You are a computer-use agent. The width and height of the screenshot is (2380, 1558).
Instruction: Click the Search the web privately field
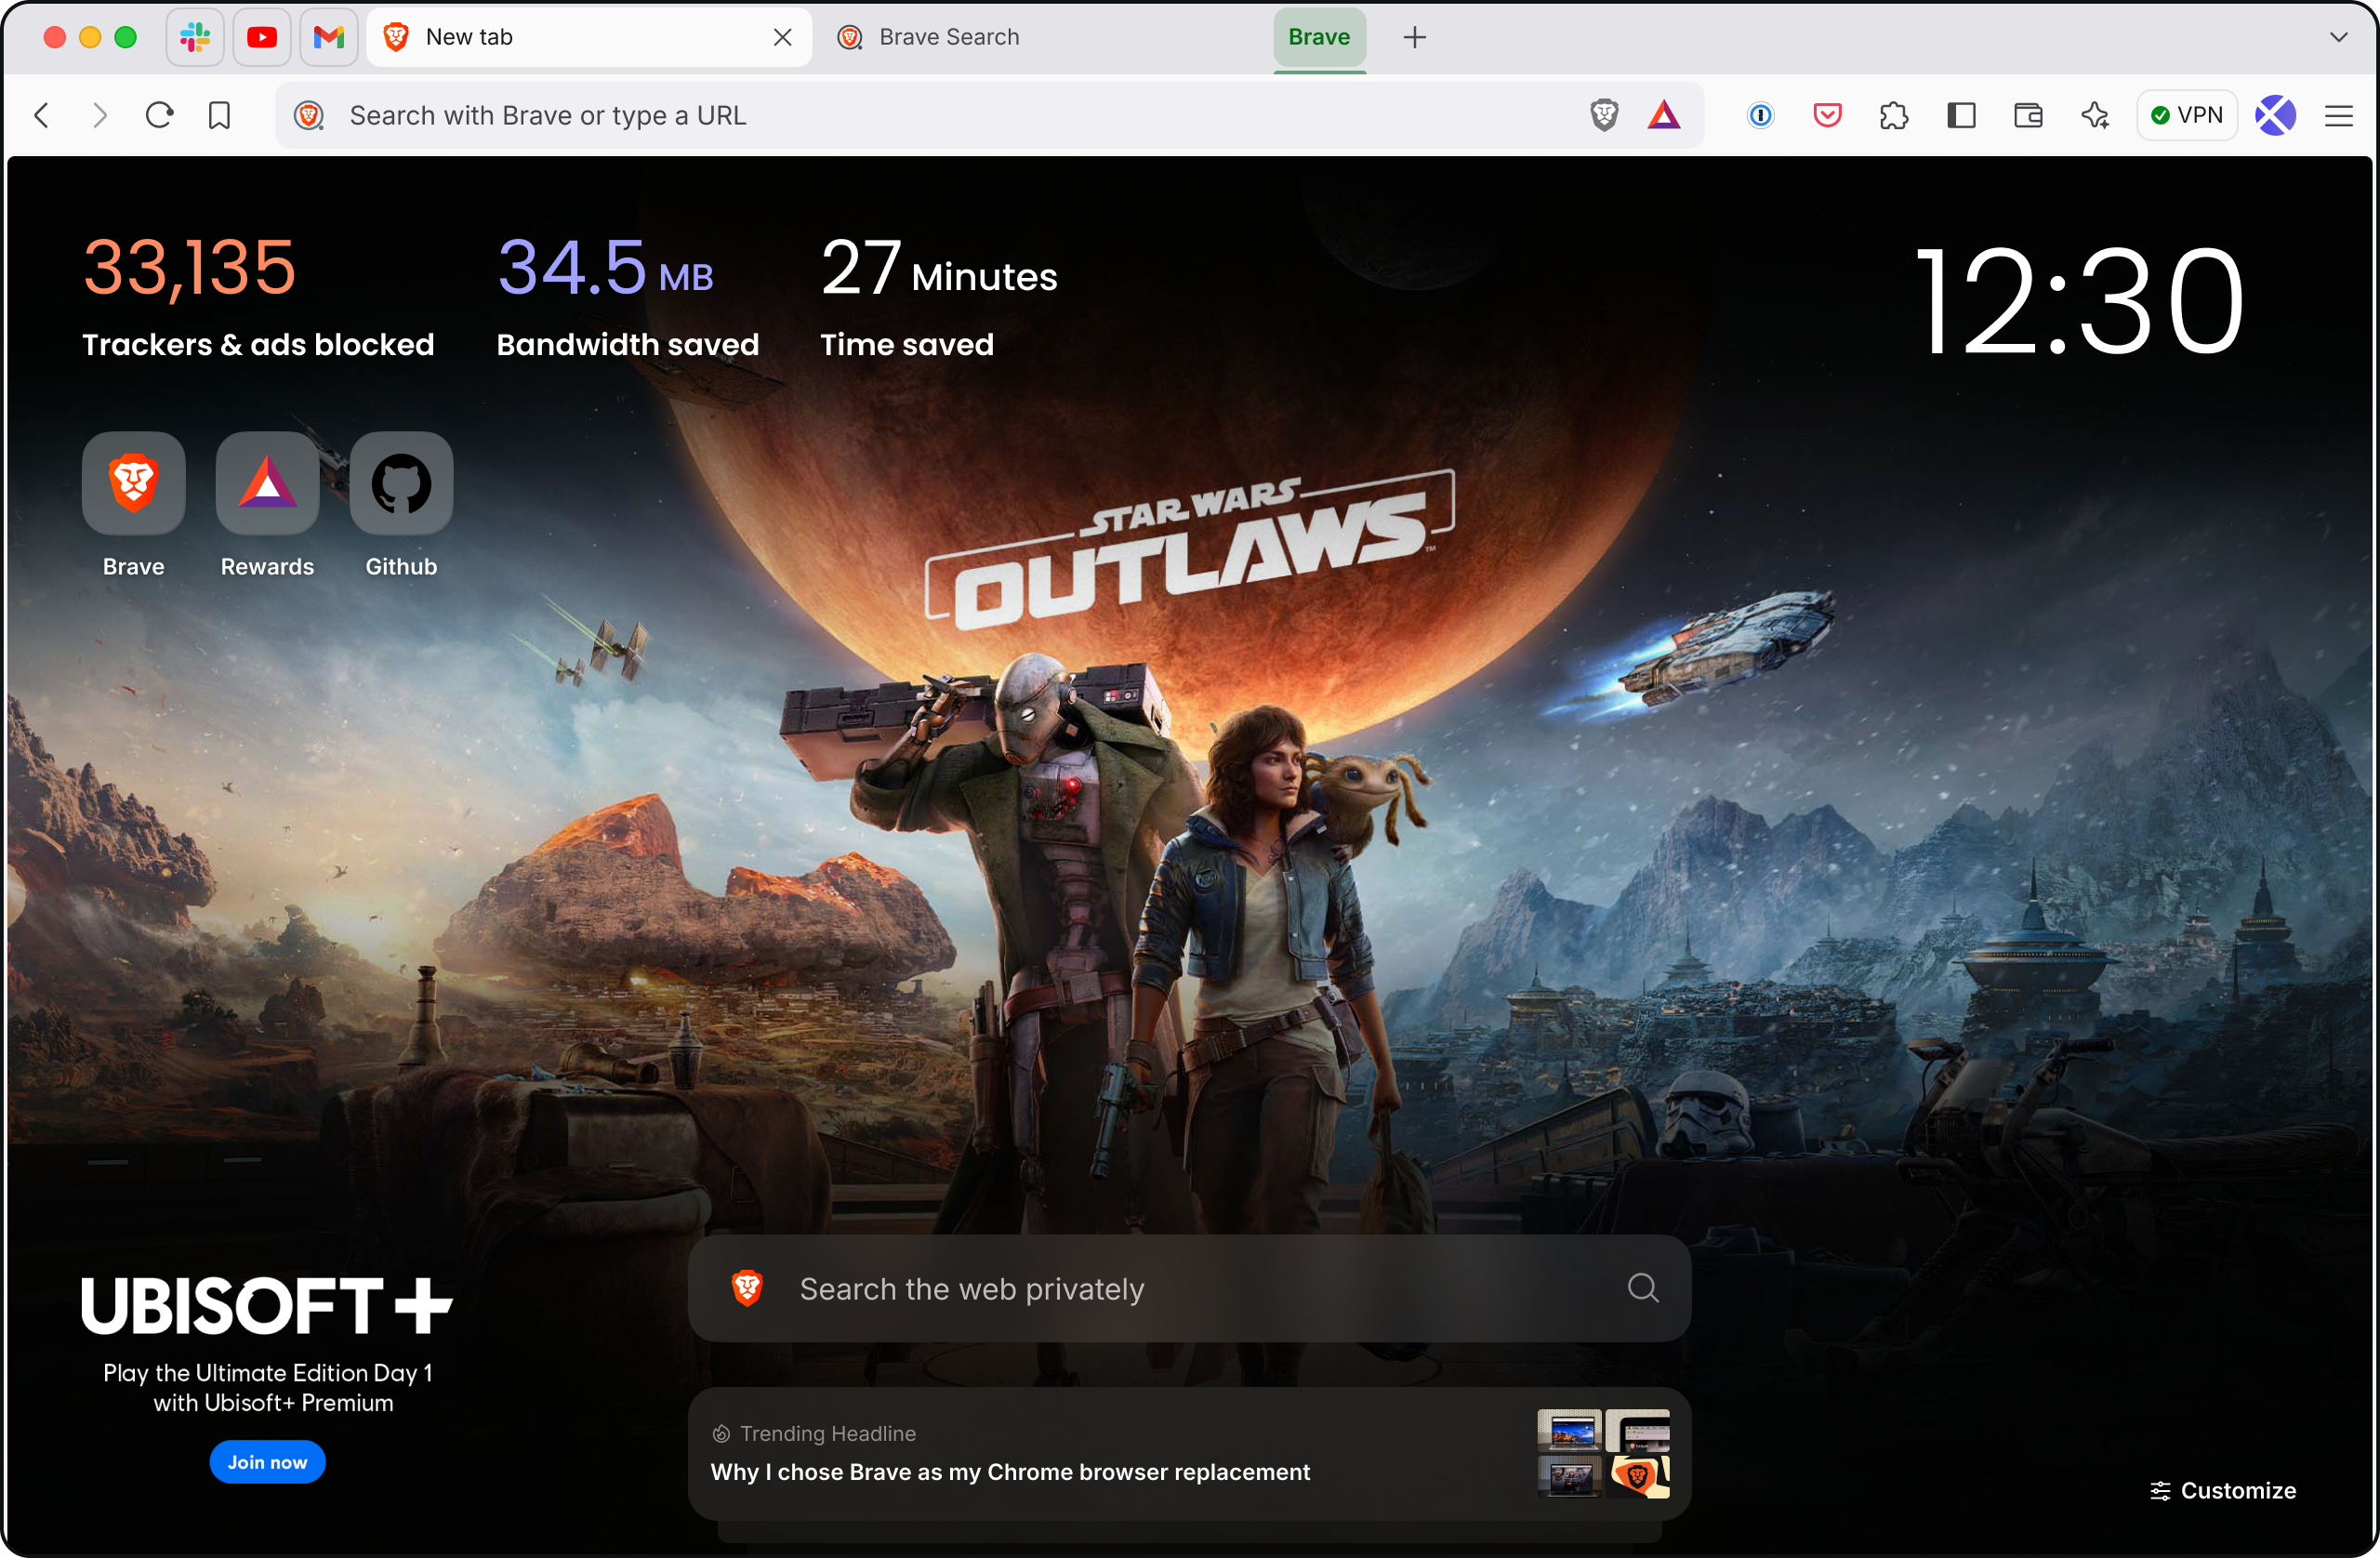pos(1188,1288)
